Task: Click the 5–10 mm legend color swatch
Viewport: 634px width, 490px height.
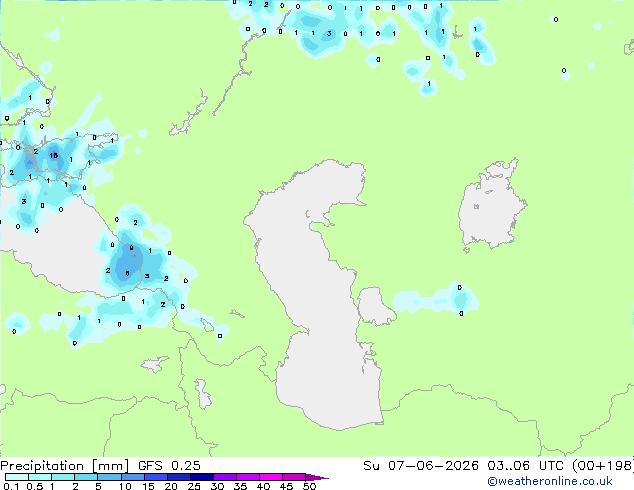Action: [109, 477]
